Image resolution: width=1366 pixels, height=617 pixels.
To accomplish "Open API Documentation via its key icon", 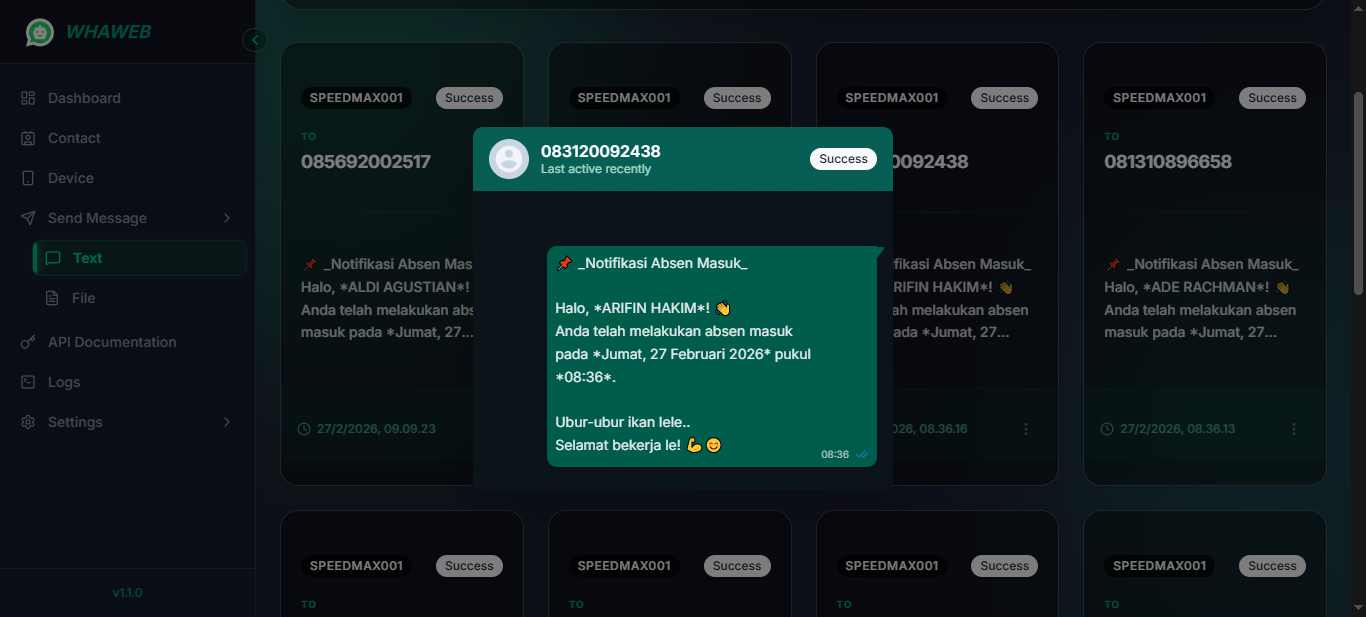I will (28, 342).
